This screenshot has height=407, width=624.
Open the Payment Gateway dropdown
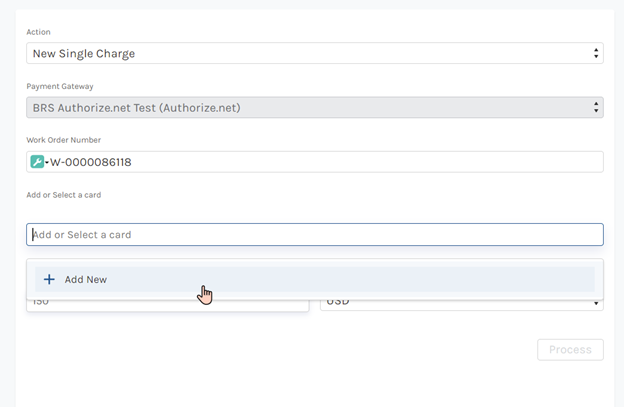pos(300,107)
